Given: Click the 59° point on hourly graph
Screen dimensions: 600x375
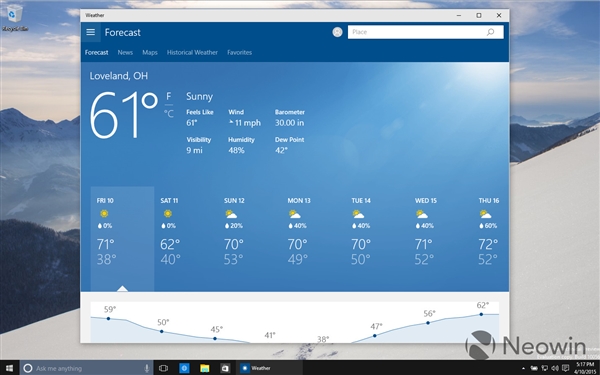Looking at the screenshot, I should coord(108,318).
